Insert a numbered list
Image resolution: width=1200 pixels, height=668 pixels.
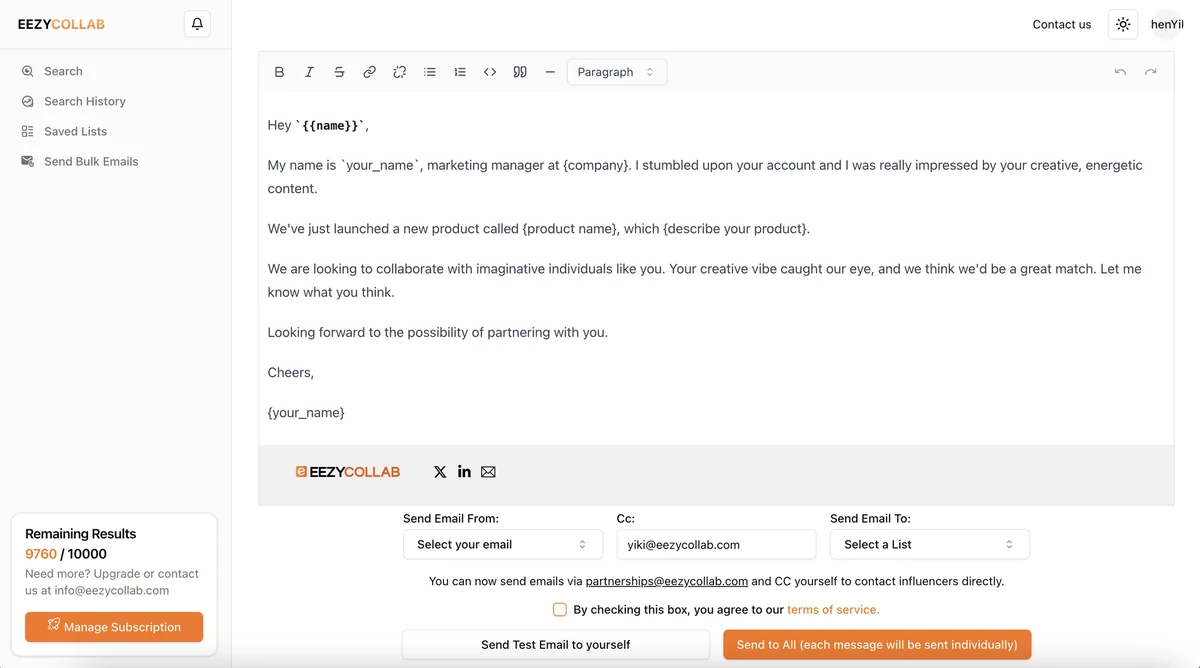coord(460,72)
